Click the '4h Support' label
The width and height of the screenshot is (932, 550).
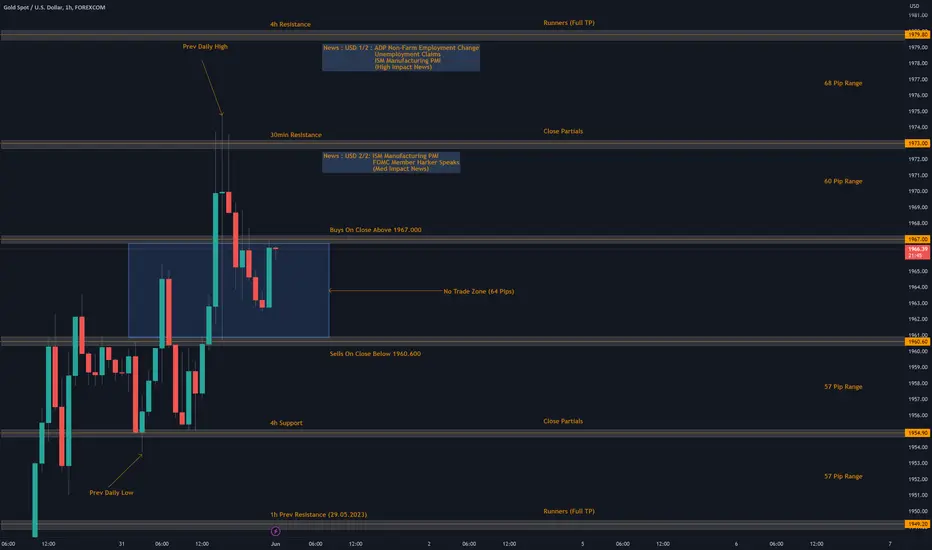[286, 423]
